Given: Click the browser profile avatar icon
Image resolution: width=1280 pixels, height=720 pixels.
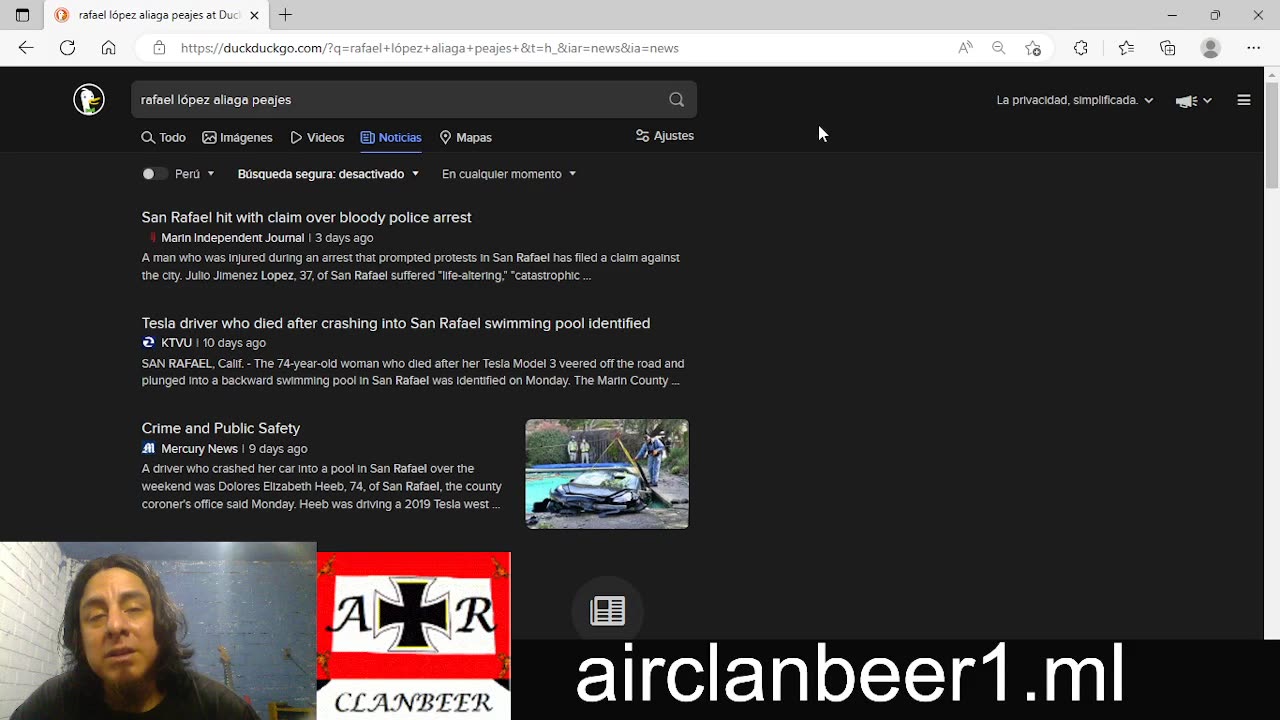Looking at the screenshot, I should pyautogui.click(x=1211, y=48).
